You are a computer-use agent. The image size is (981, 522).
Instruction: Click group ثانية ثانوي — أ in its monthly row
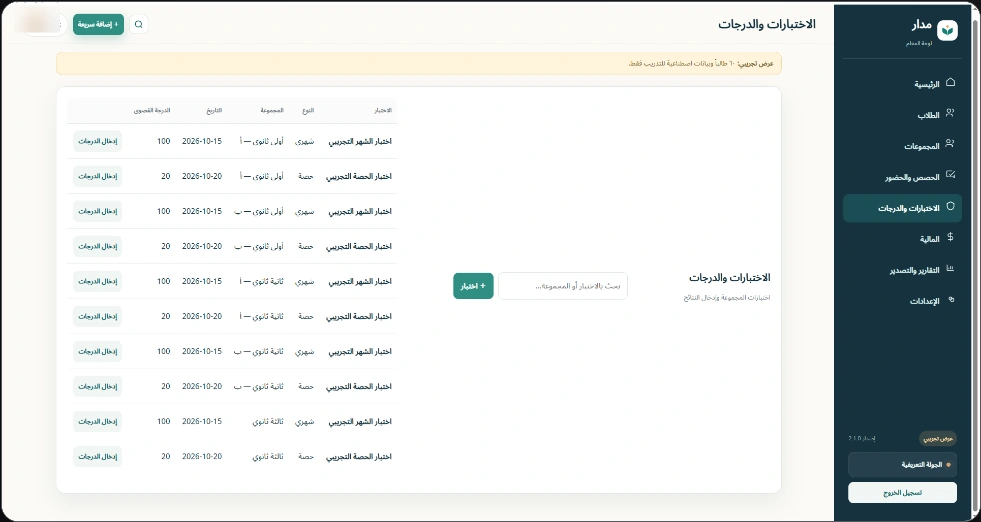pyautogui.click(x=262, y=282)
